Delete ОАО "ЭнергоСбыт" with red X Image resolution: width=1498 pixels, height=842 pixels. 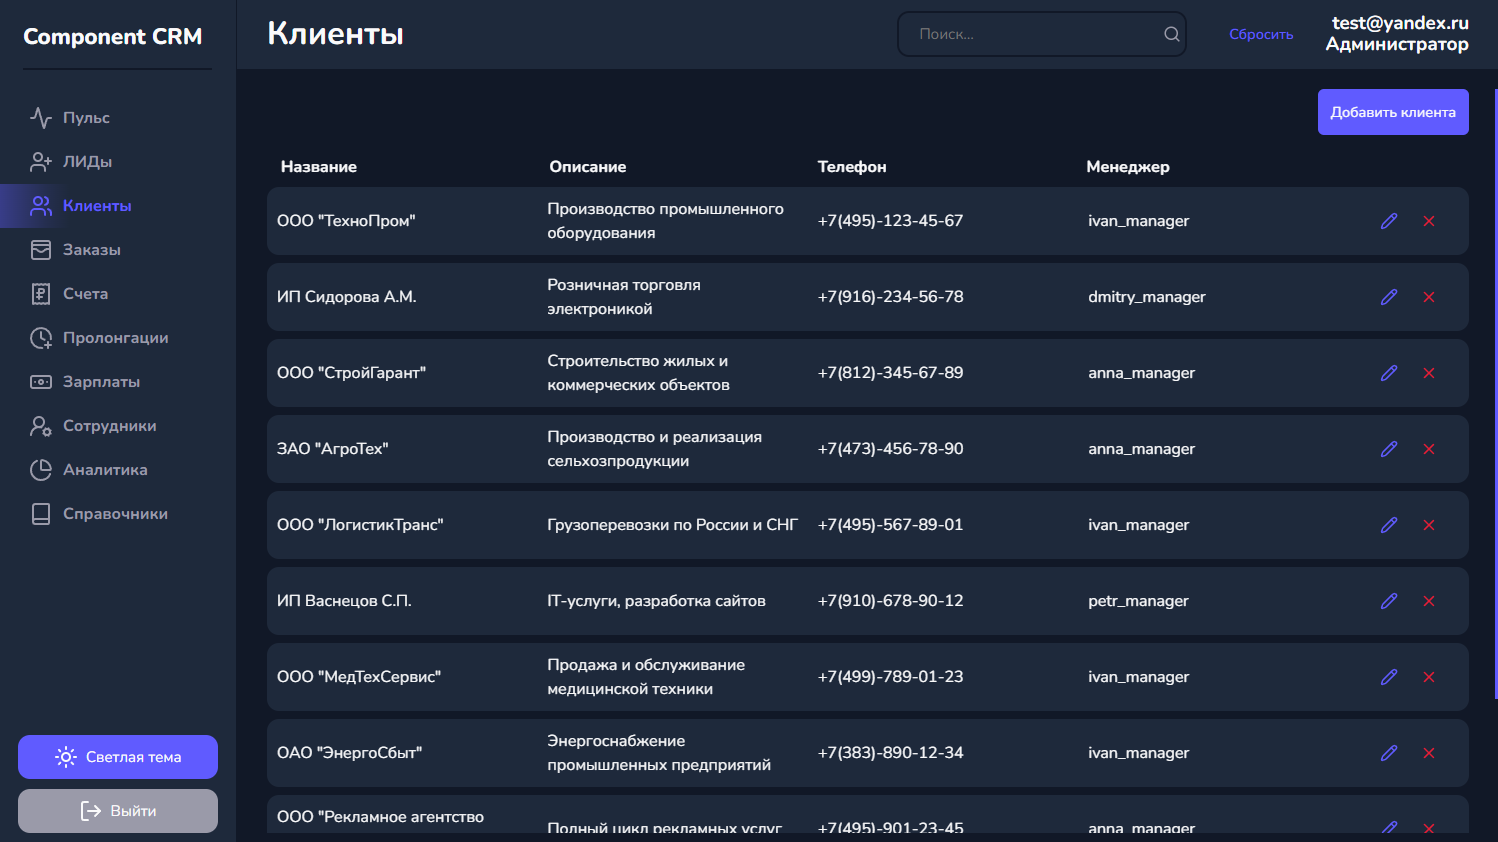click(1429, 753)
